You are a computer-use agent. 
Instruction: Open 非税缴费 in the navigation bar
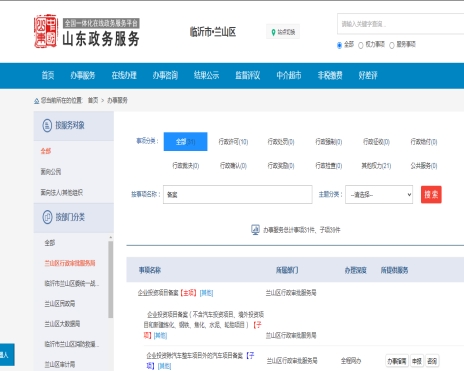click(330, 75)
